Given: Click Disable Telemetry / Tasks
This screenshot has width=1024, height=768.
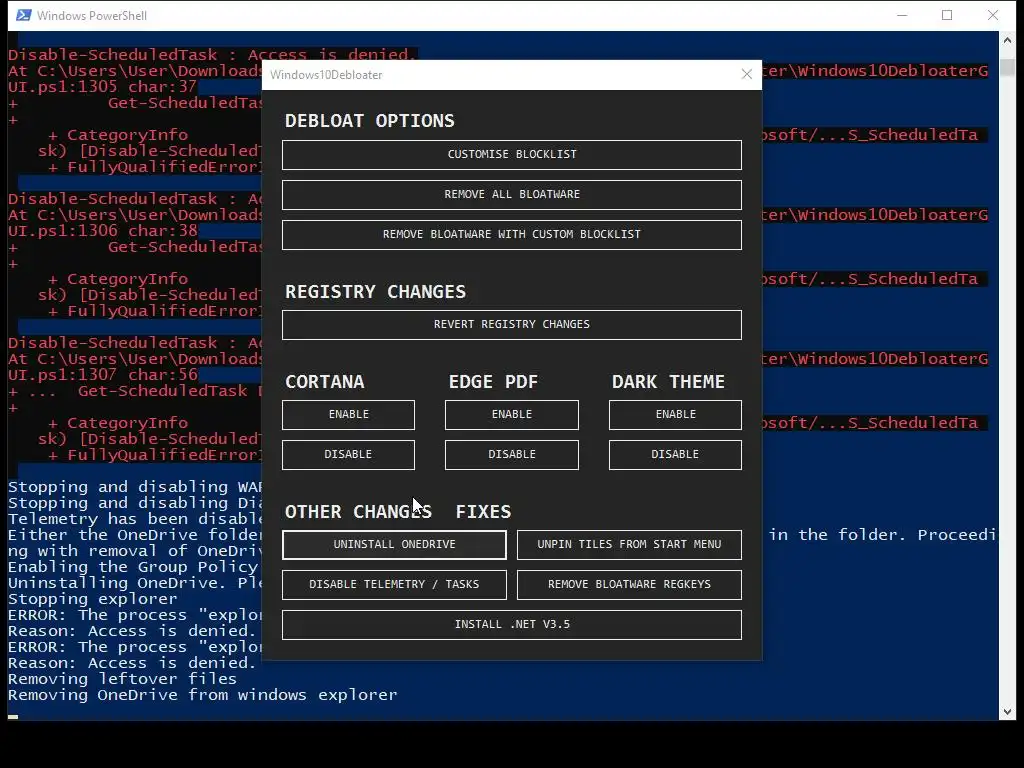Looking at the screenshot, I should pyautogui.click(x=394, y=584).
